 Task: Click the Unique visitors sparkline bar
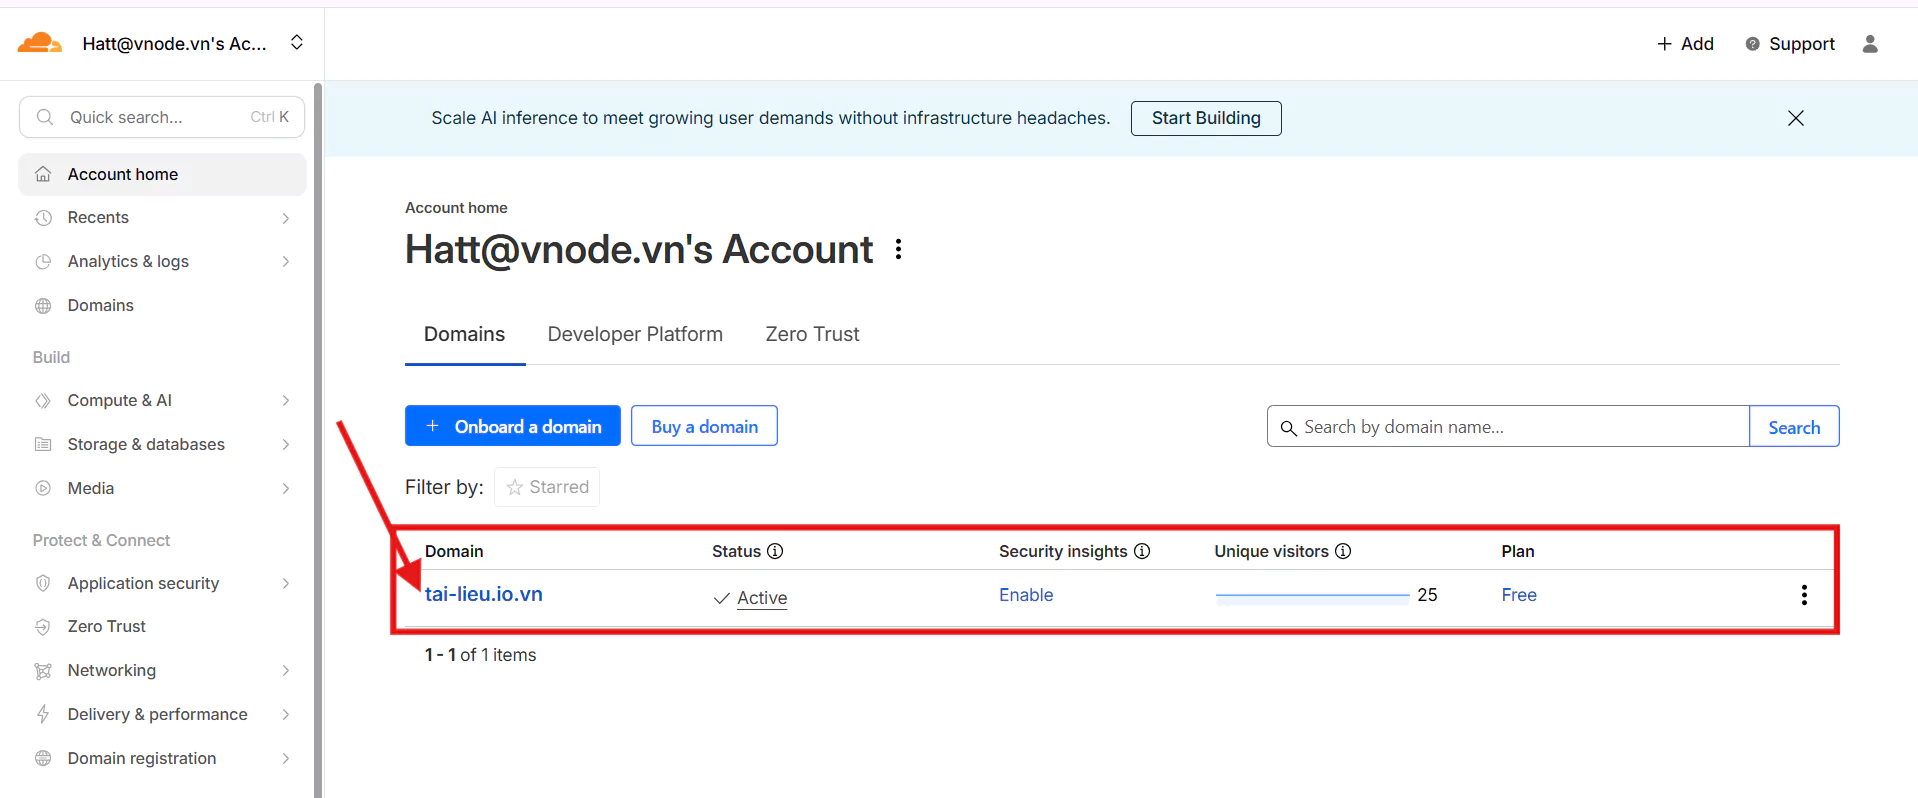point(1311,596)
